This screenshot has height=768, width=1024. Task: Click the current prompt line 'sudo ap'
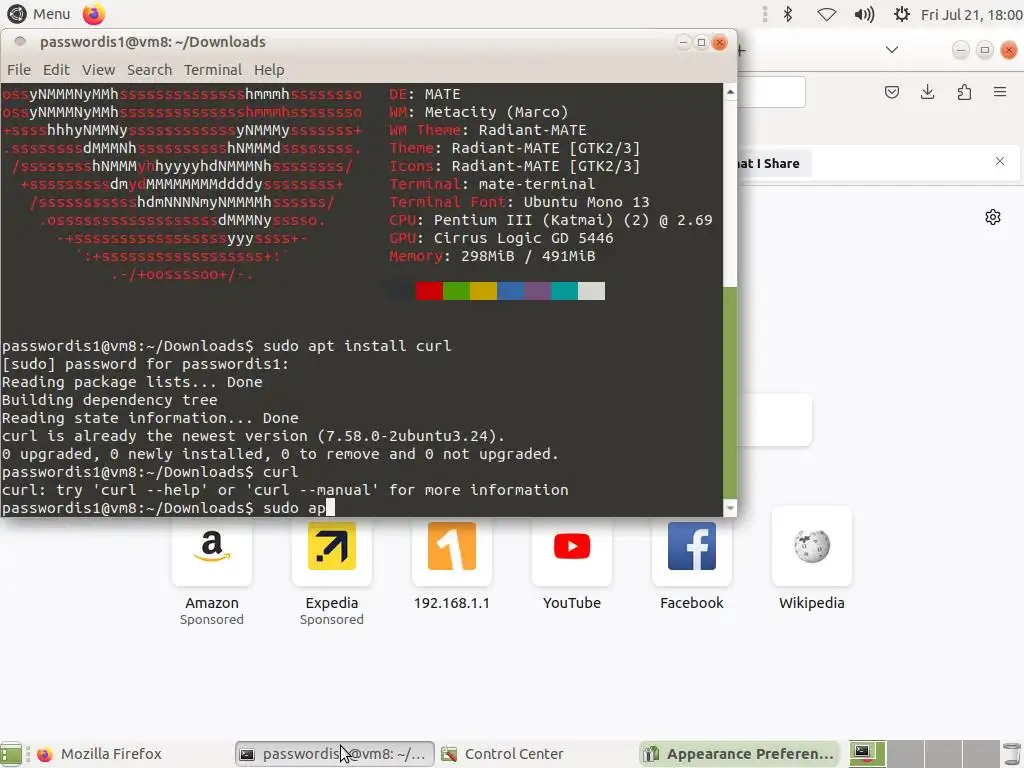(x=168, y=507)
